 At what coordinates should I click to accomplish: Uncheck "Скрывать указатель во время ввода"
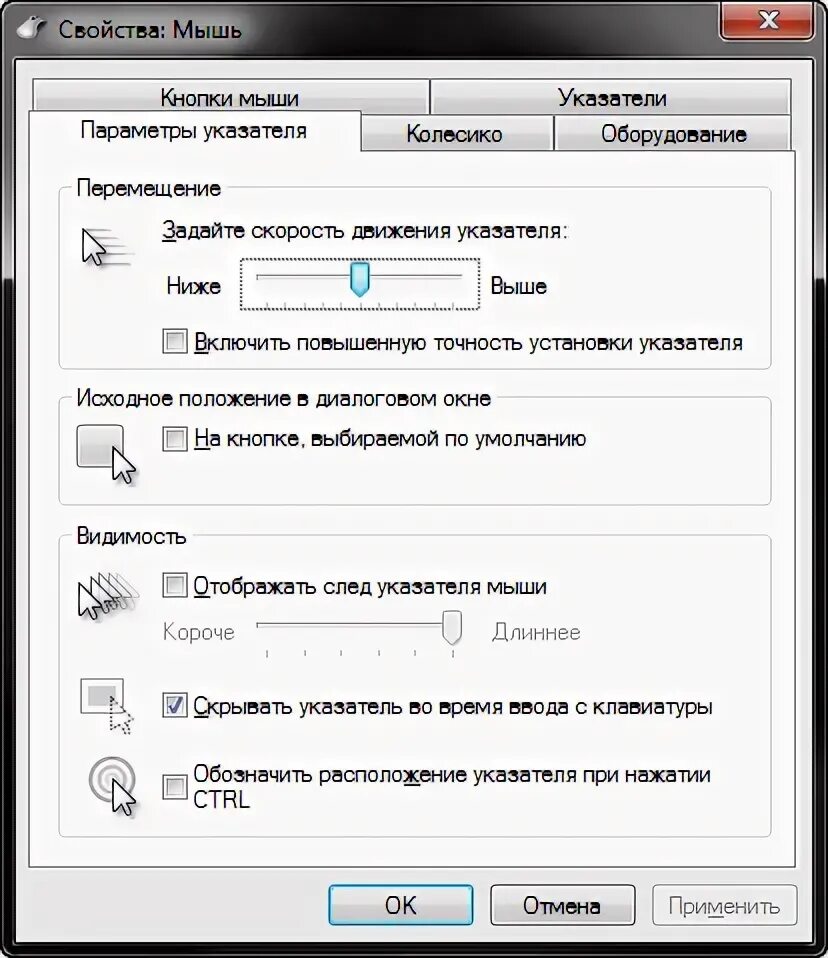174,706
